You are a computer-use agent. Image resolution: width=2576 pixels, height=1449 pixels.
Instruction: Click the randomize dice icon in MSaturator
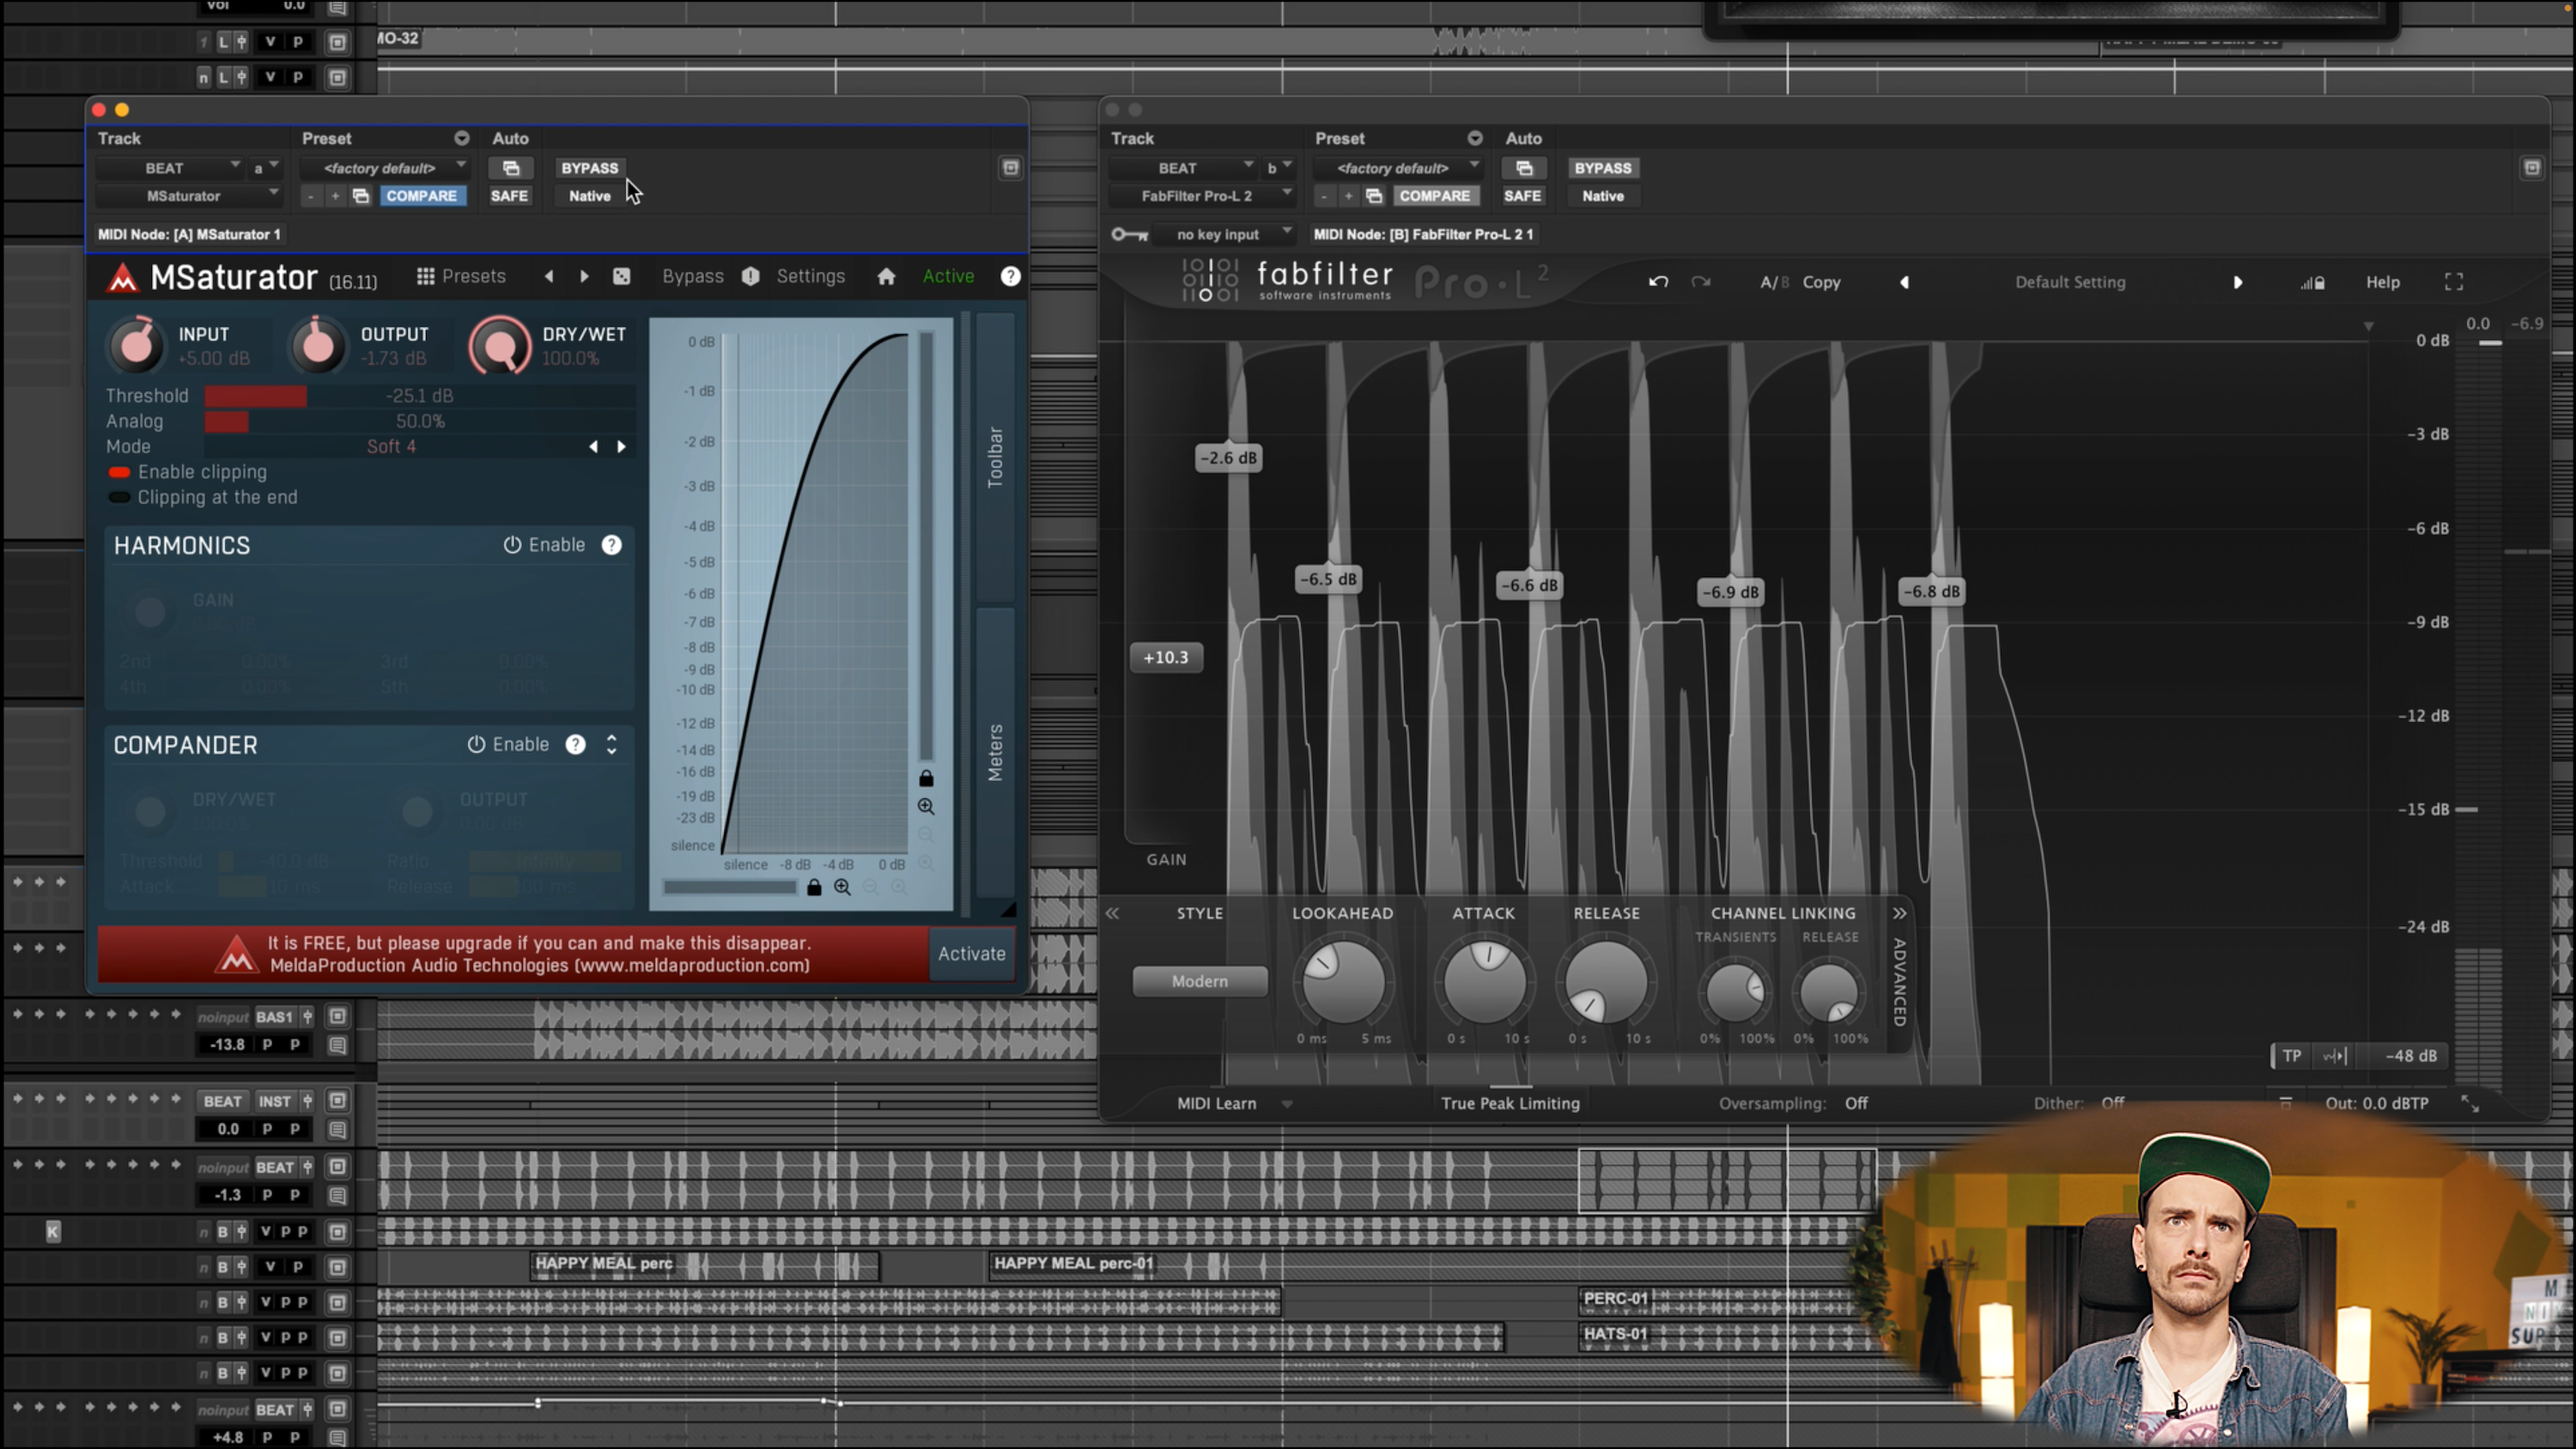(621, 277)
